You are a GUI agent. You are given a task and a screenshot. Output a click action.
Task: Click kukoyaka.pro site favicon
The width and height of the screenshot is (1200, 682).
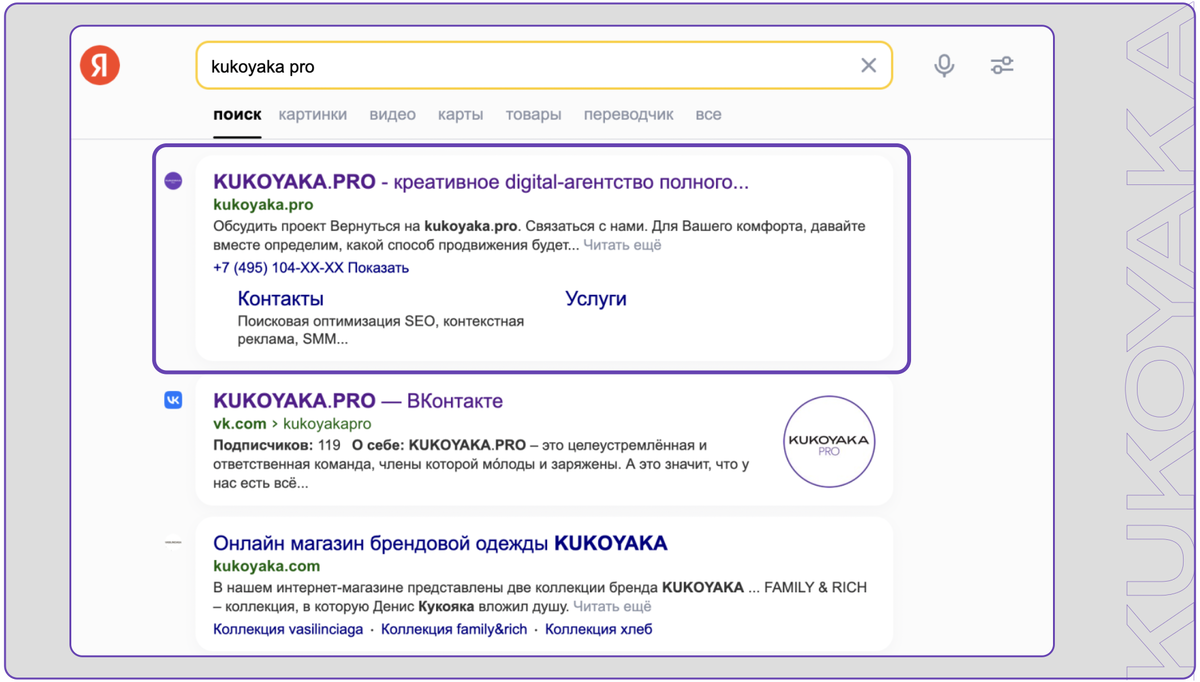pos(173,181)
